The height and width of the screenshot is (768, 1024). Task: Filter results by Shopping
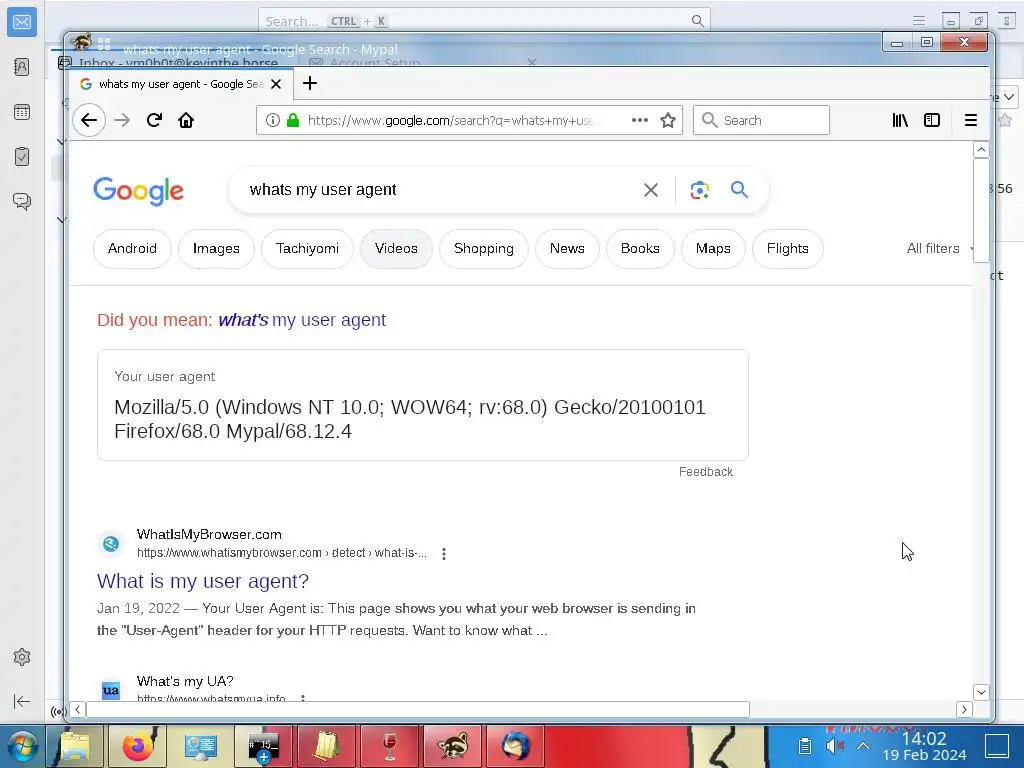pyautogui.click(x=484, y=249)
